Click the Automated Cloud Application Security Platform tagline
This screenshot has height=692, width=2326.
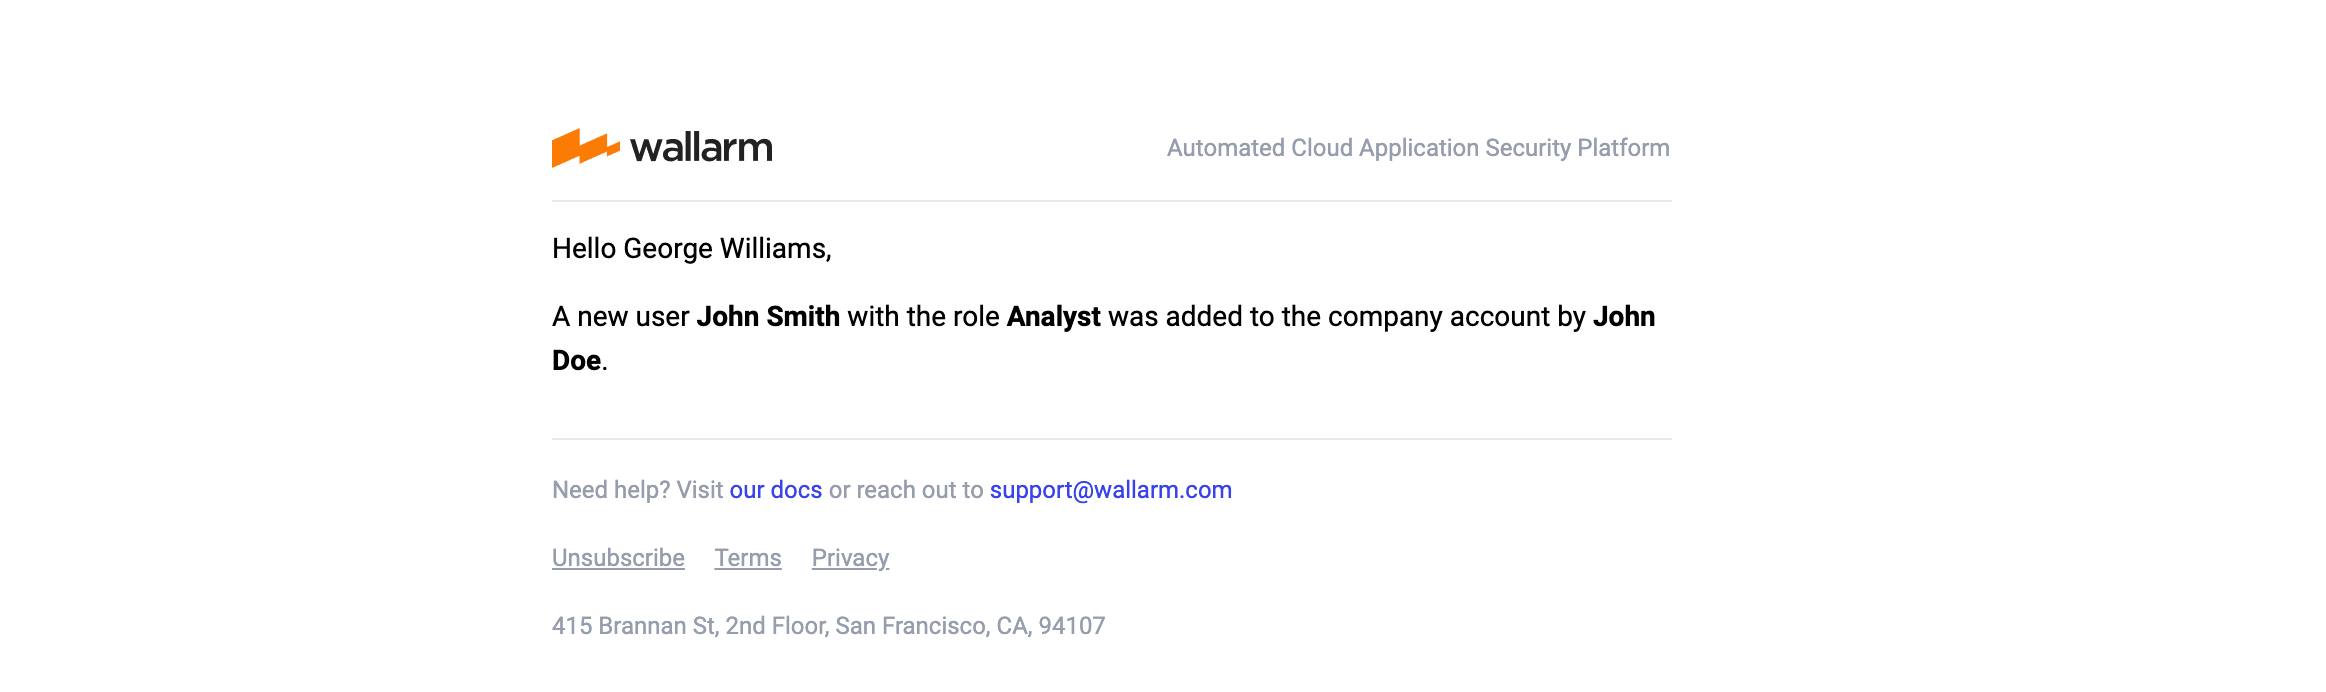tap(1417, 148)
